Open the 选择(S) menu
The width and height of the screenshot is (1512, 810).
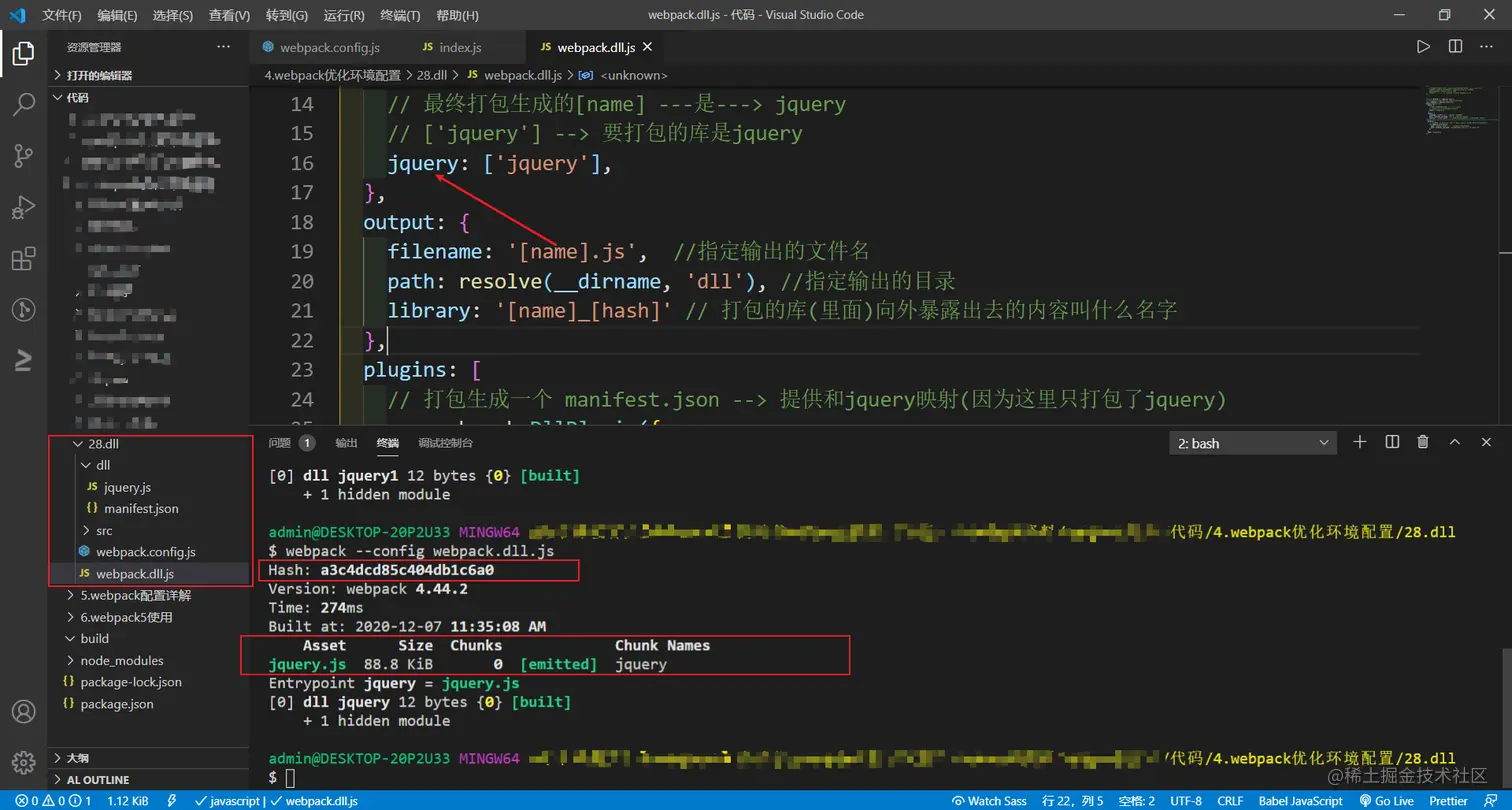[173, 15]
